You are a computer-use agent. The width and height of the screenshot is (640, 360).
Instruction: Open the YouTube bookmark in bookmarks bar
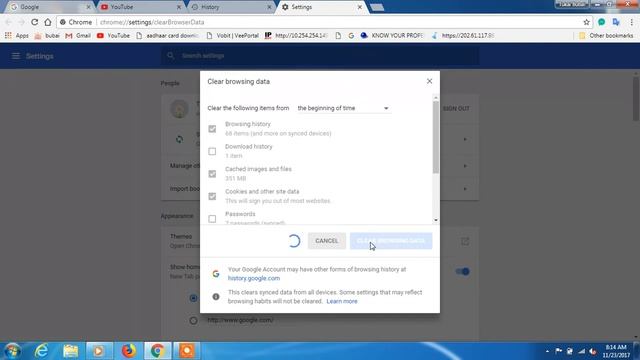(x=113, y=36)
